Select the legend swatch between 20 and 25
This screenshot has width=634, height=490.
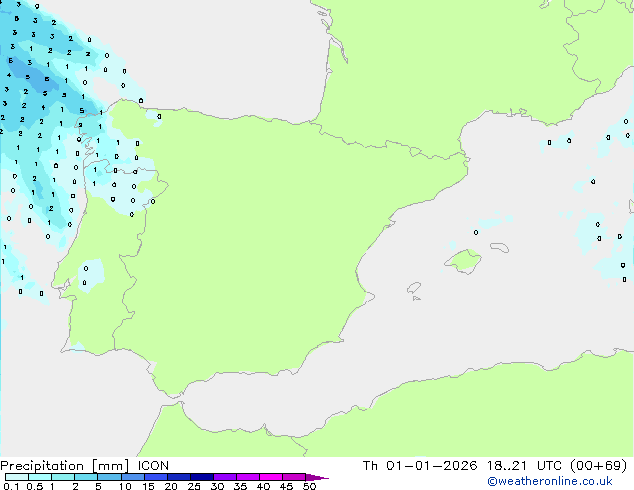(179, 477)
